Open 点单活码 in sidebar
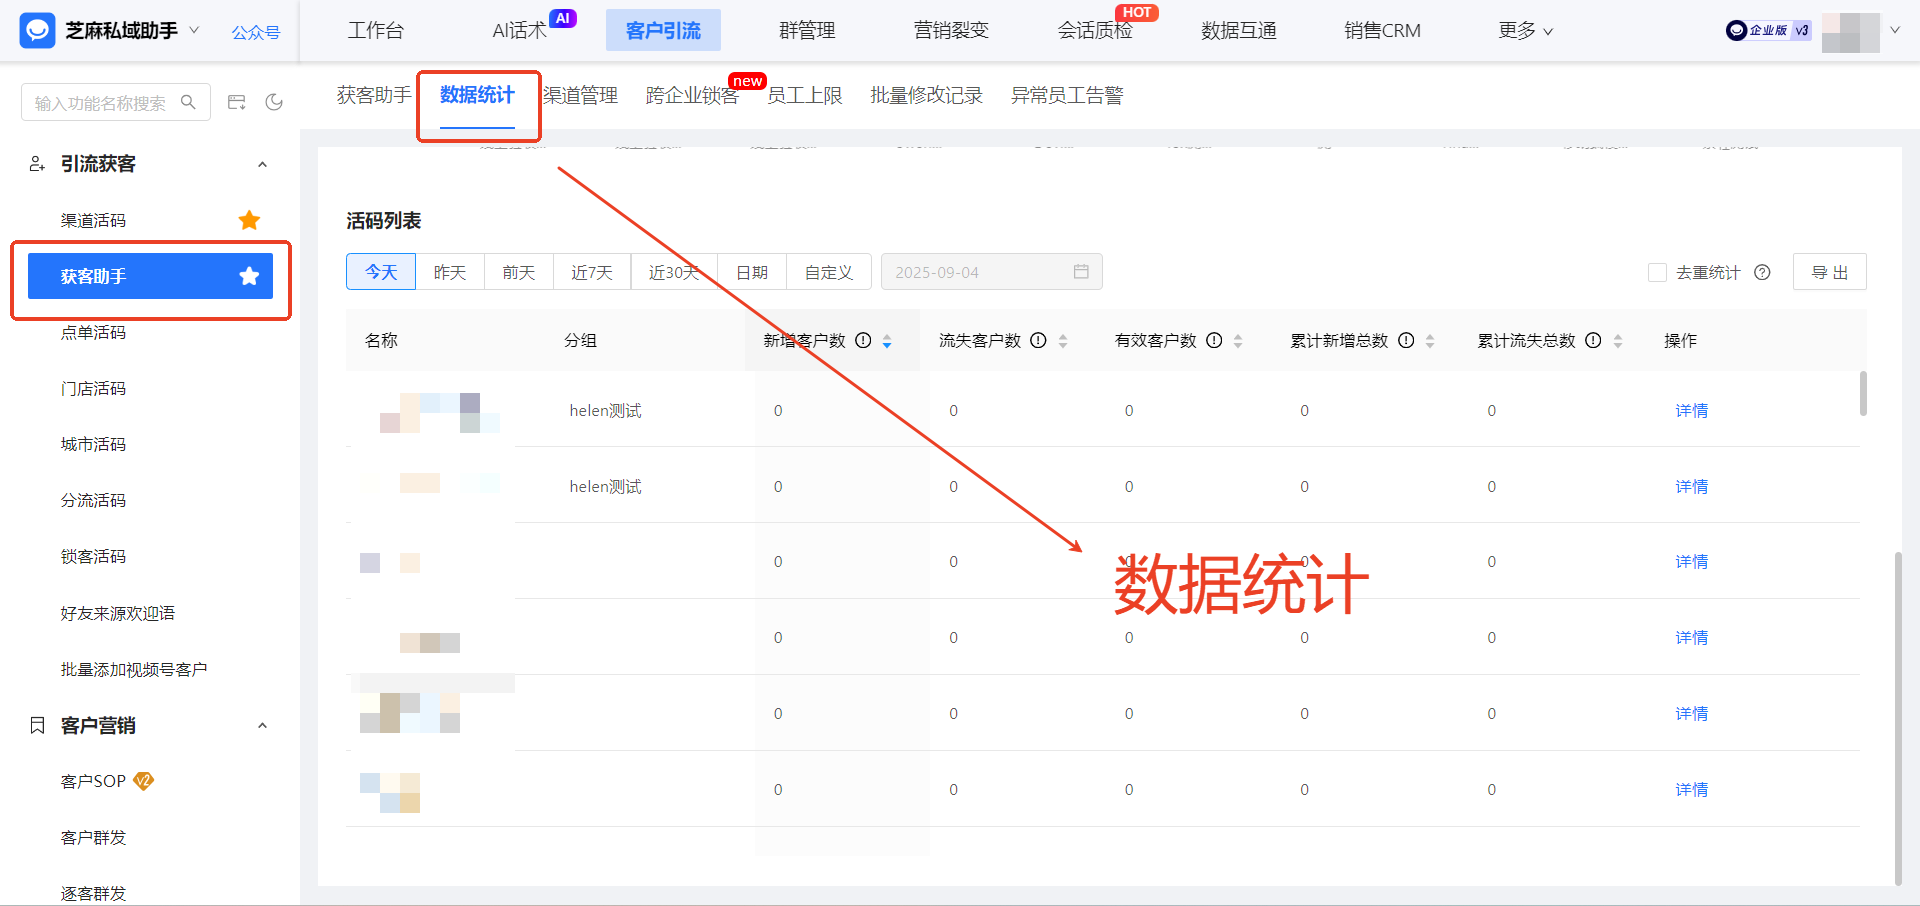The image size is (1920, 906). 93,332
